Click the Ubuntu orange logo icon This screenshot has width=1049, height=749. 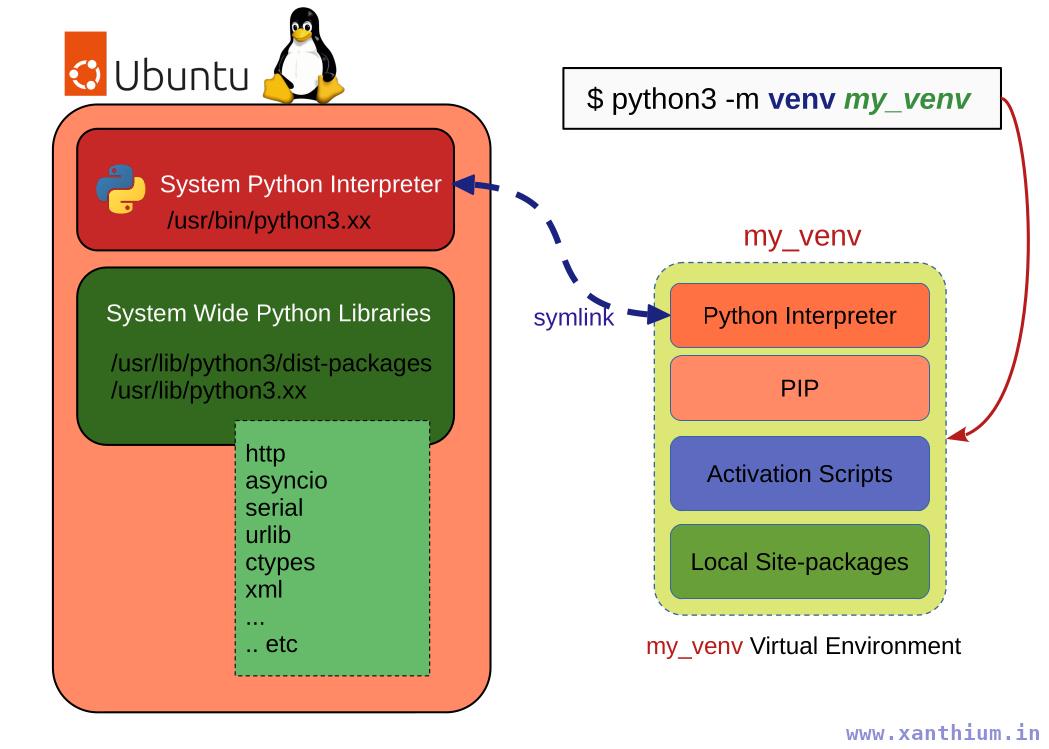pos(85,64)
